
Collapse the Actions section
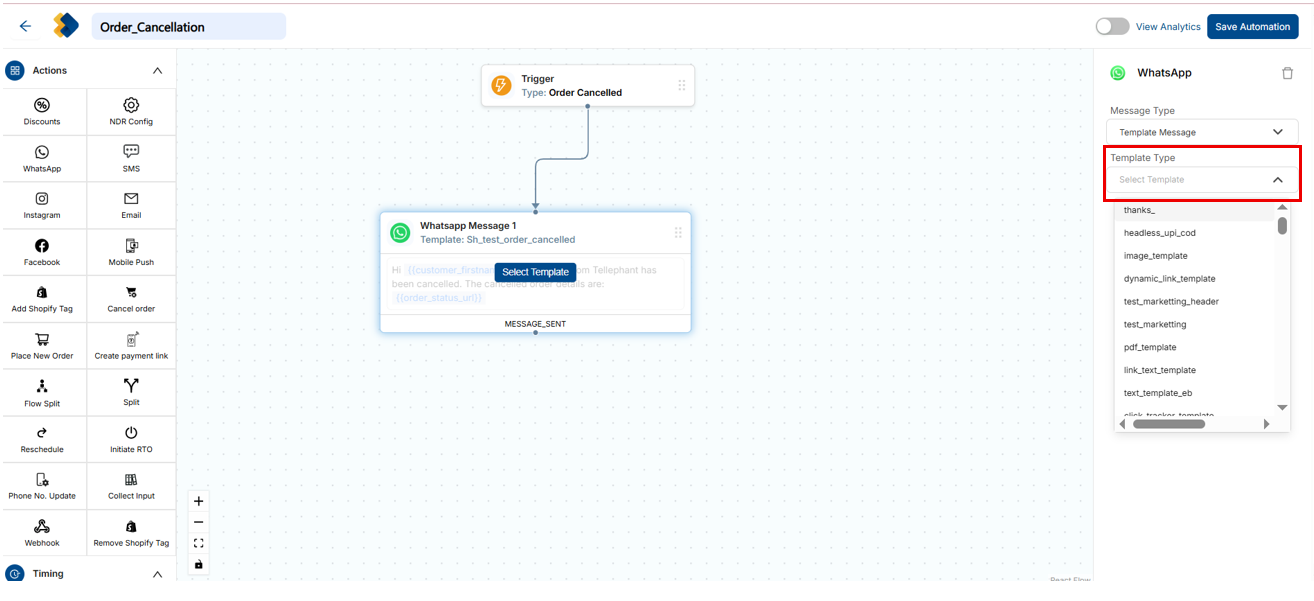pos(157,71)
